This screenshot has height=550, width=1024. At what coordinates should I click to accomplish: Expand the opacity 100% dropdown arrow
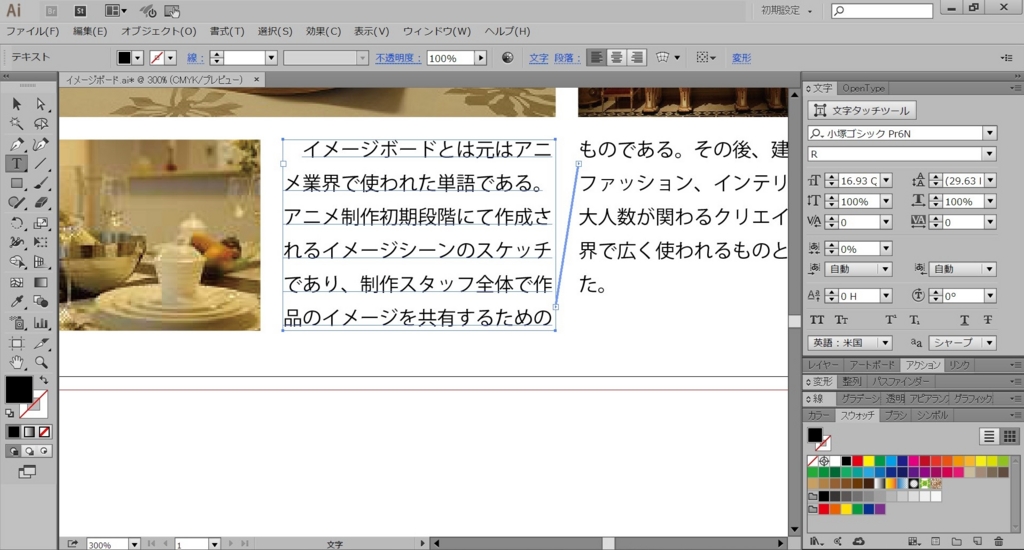pos(481,58)
